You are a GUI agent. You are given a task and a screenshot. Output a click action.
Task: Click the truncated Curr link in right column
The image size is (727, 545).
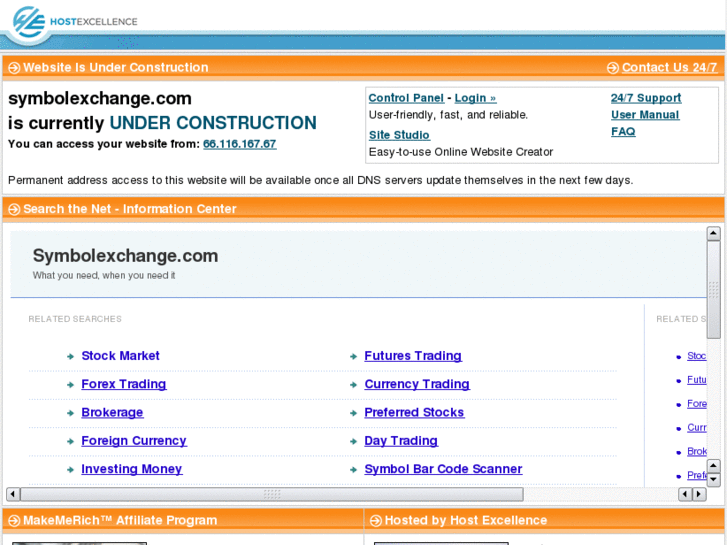point(696,428)
